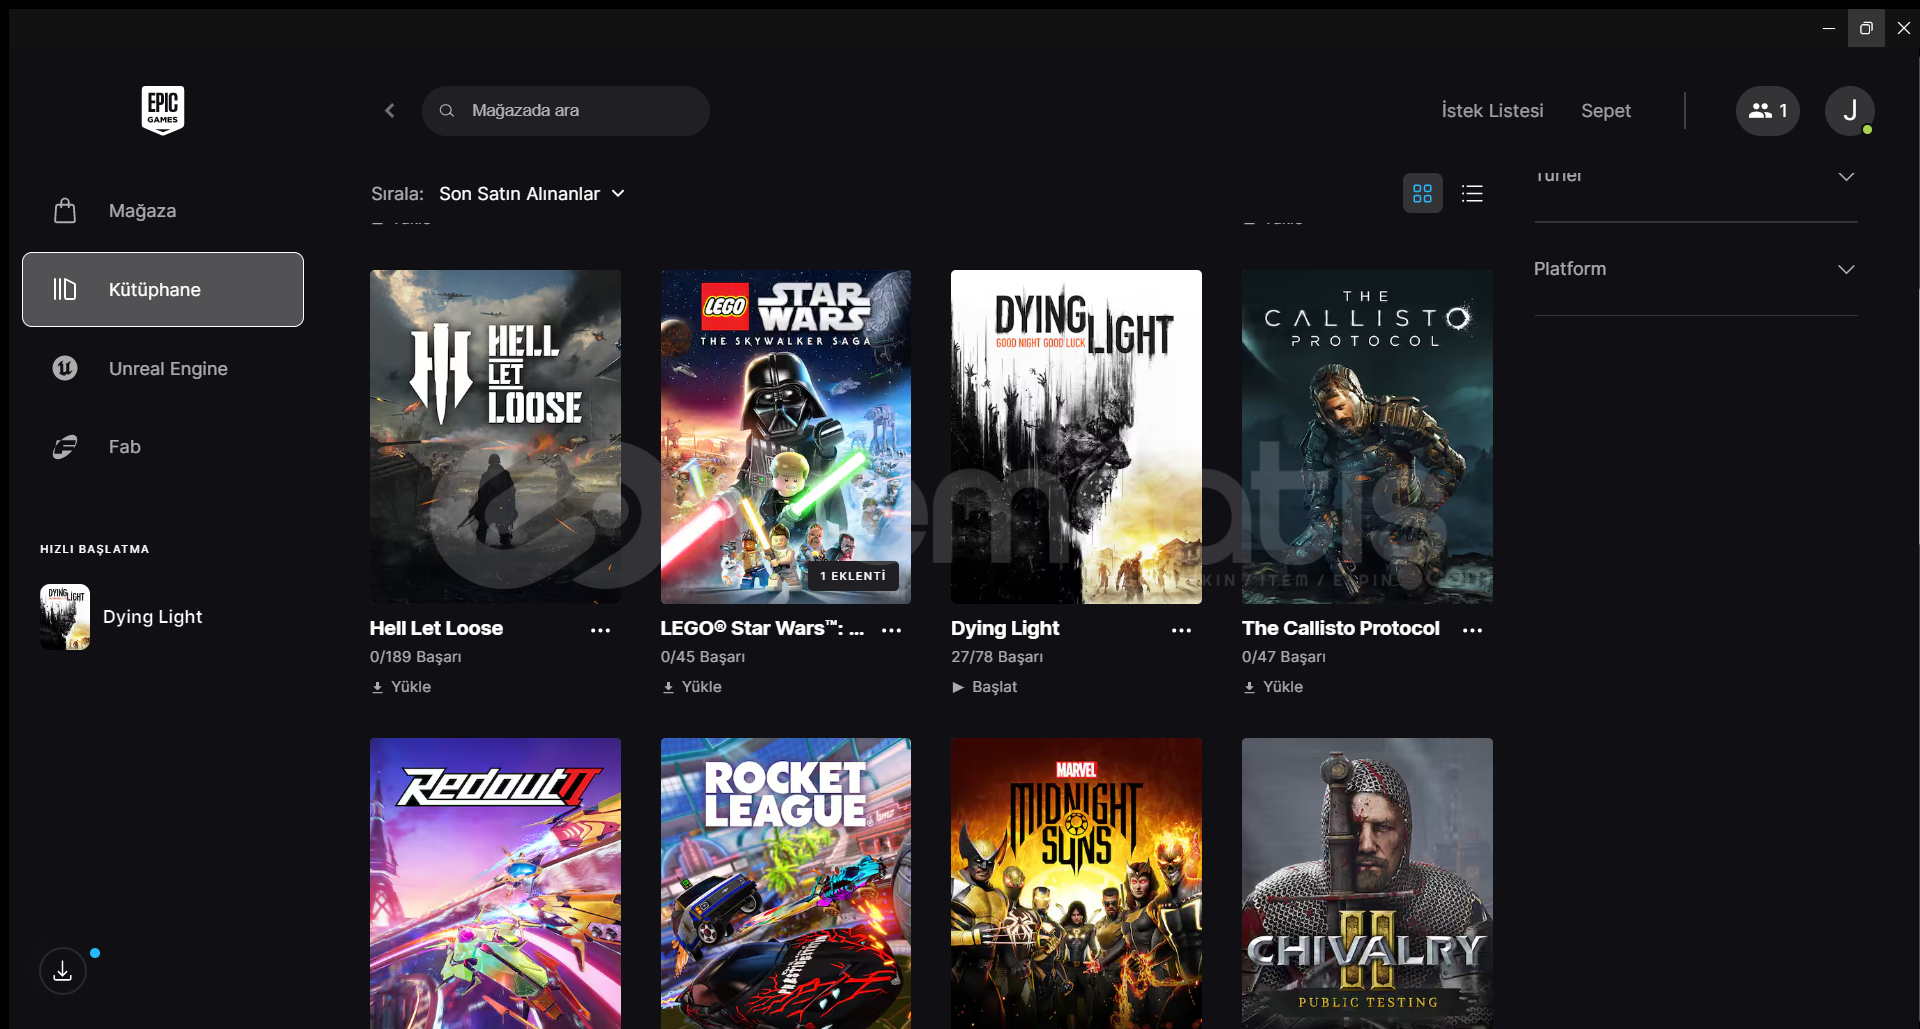
Task: Open the Fab section icon
Action: [65, 446]
